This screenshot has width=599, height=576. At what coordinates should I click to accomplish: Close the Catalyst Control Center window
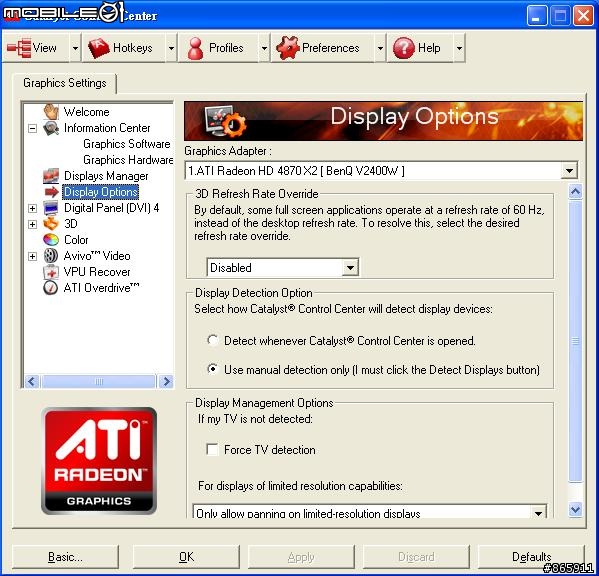(583, 16)
